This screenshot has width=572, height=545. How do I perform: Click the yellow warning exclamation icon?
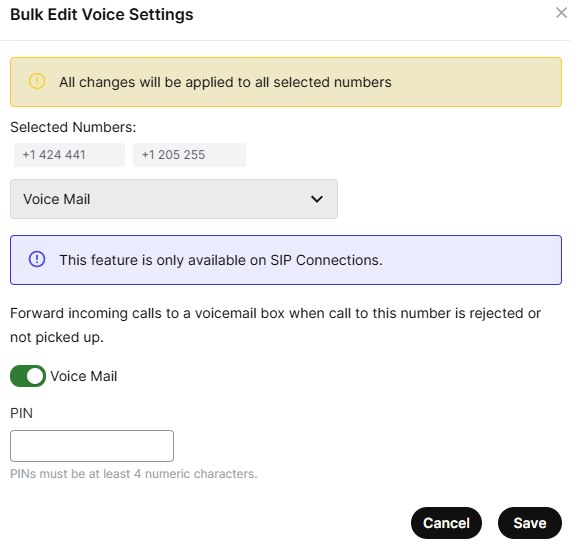(x=37, y=81)
